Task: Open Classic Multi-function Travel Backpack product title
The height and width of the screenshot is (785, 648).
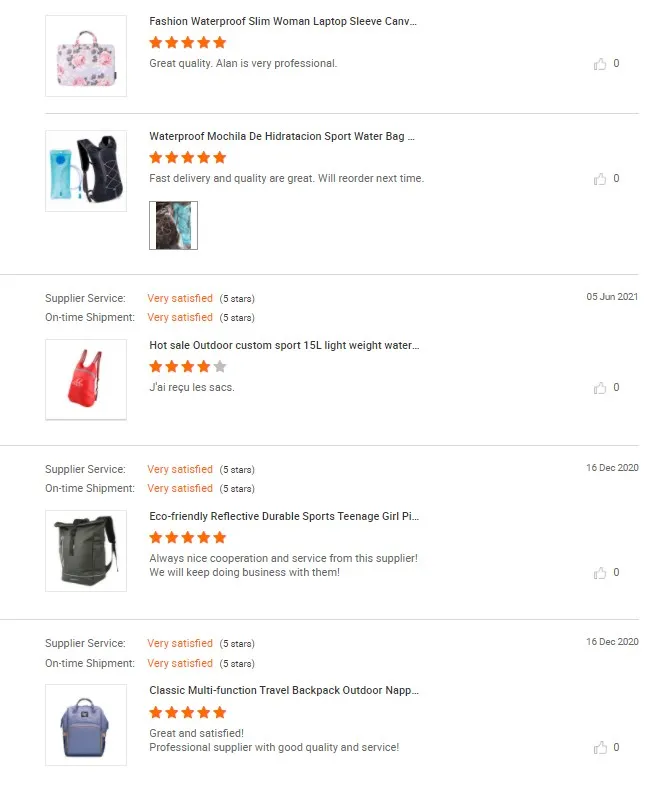Action: point(284,690)
